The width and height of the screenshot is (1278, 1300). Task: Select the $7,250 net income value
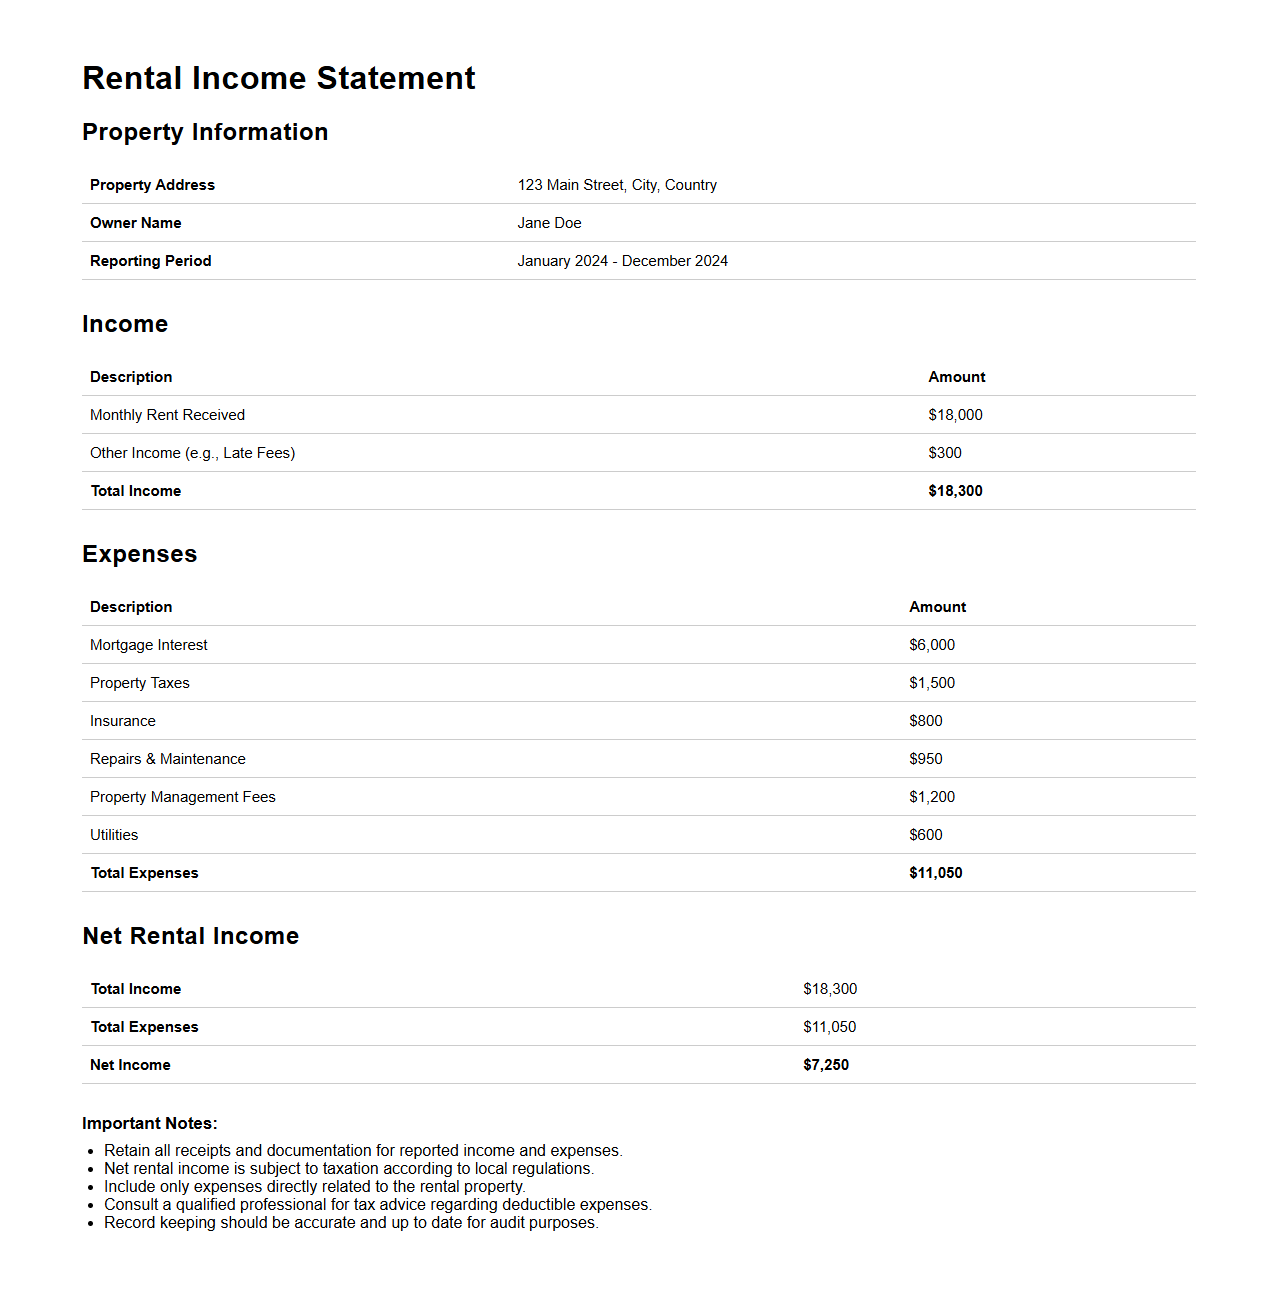click(825, 1065)
